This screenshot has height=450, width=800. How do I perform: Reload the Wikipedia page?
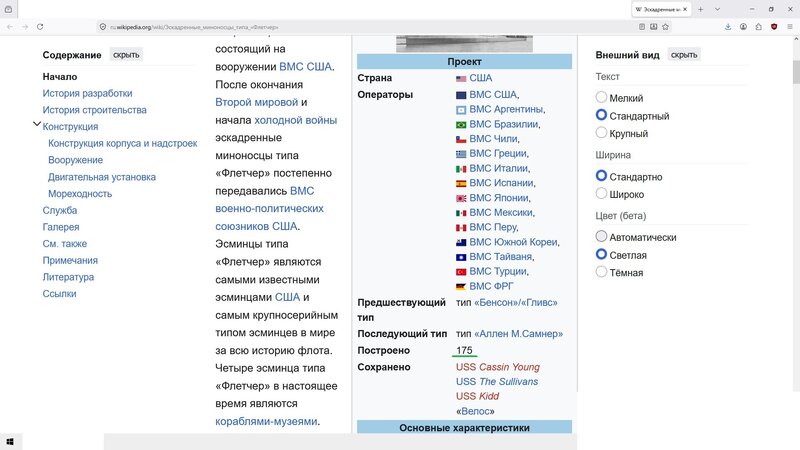click(40, 27)
